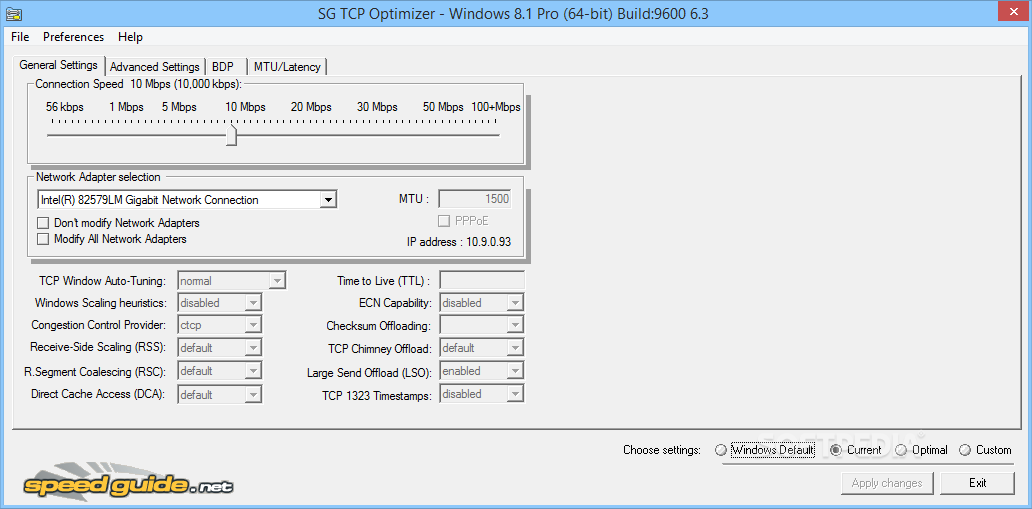Viewport: 1032px width, 509px height.
Task: Switch to the Advanced Settings tab
Action: coord(155,67)
